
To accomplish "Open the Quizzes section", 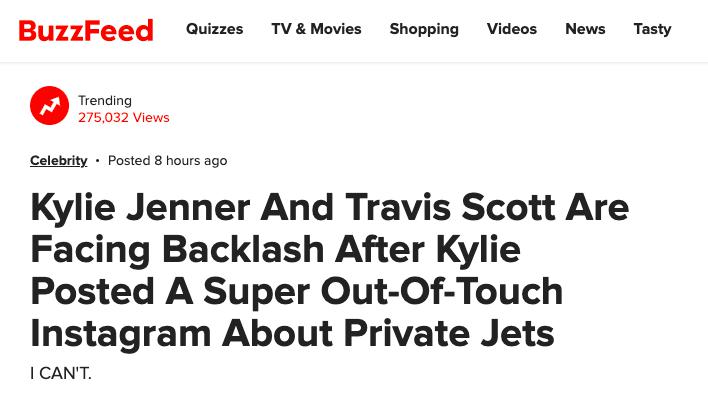I will pyautogui.click(x=214, y=29).
